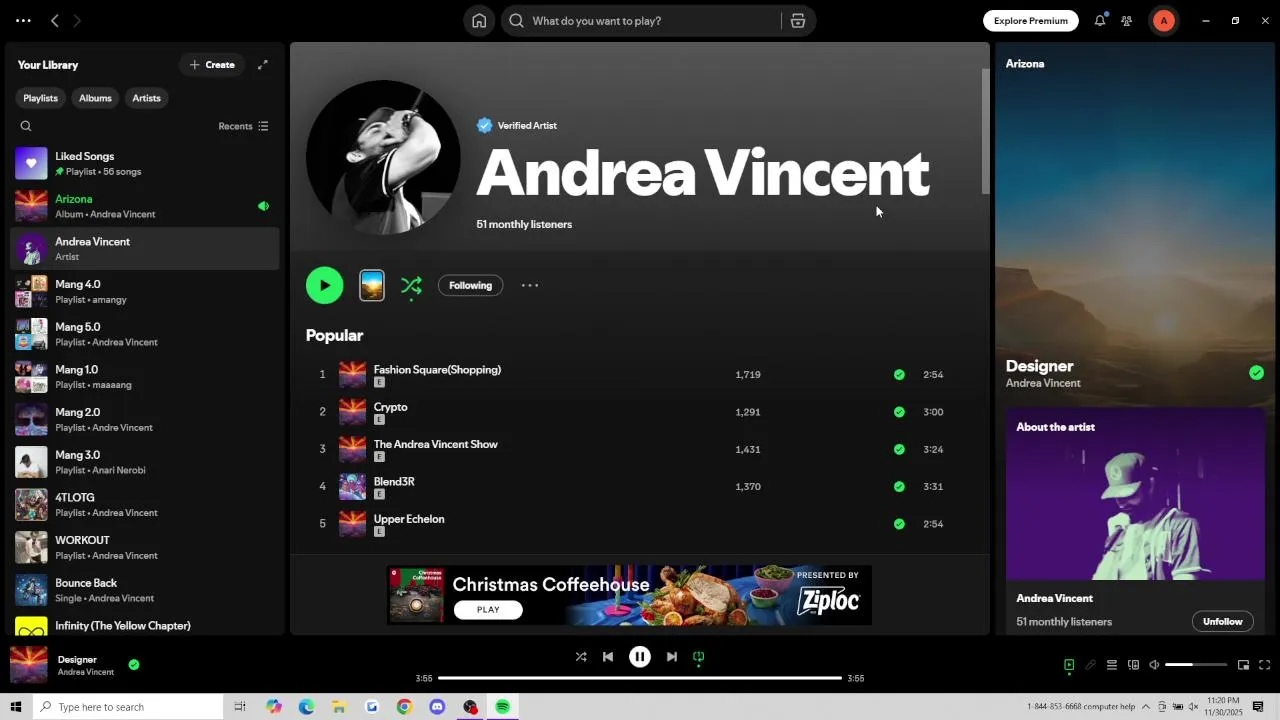The width and height of the screenshot is (1280, 720).
Task: Open Mang 4.0 playlist
Action: click(x=145, y=291)
